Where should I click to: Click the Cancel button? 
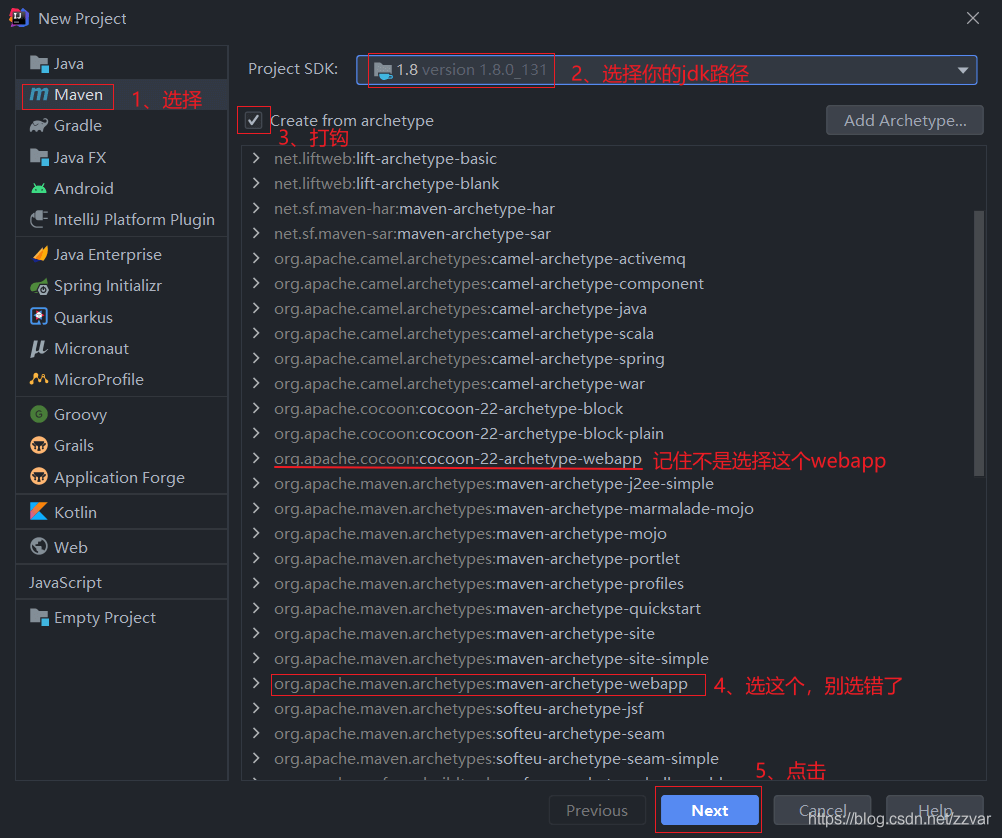(822, 810)
